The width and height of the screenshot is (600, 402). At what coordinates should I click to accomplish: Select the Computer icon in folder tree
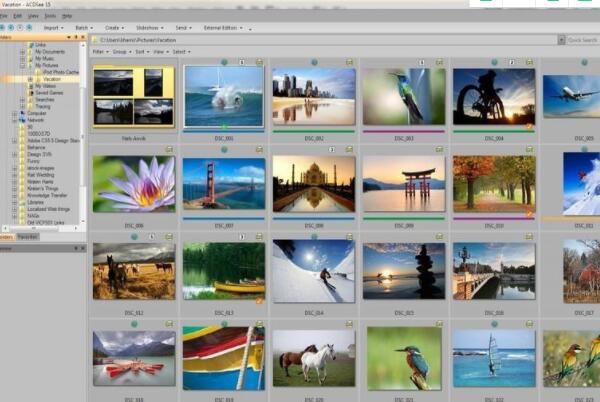point(21,113)
